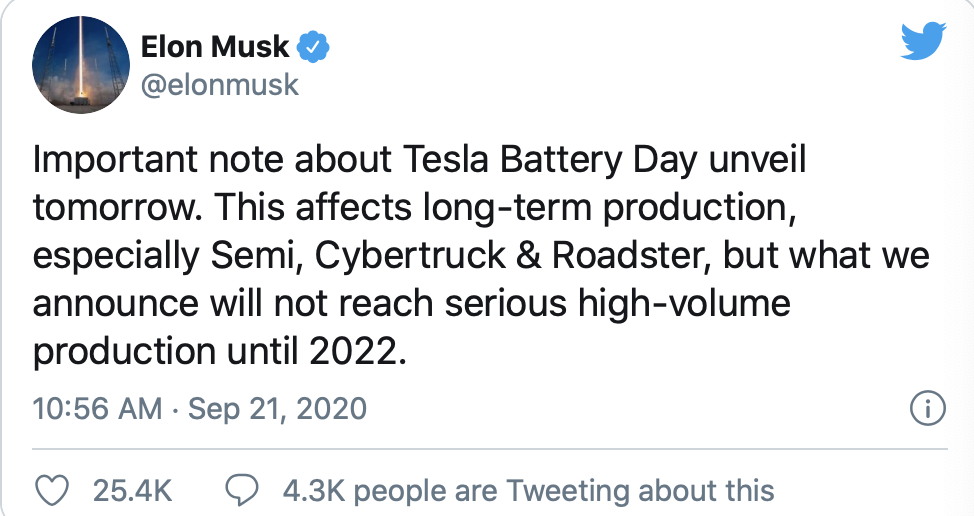The width and height of the screenshot is (974, 516).
Task: Open the Elon Musk display name
Action: click(x=215, y=47)
